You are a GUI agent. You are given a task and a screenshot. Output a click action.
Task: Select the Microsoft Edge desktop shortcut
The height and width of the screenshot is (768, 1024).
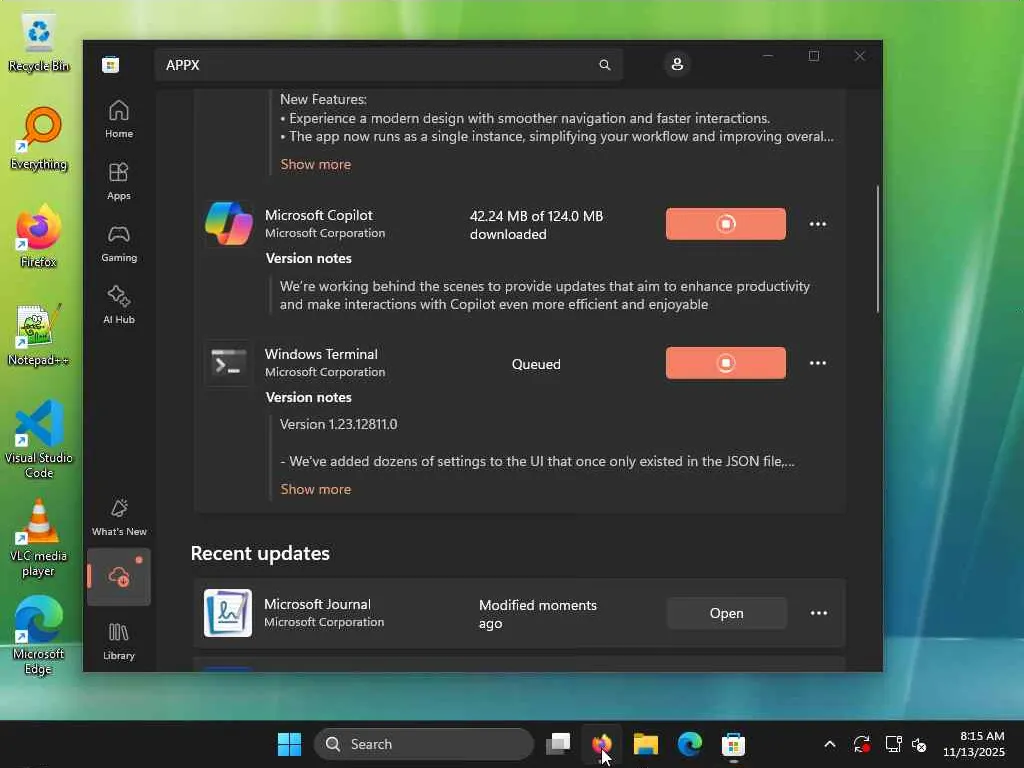tap(38, 635)
